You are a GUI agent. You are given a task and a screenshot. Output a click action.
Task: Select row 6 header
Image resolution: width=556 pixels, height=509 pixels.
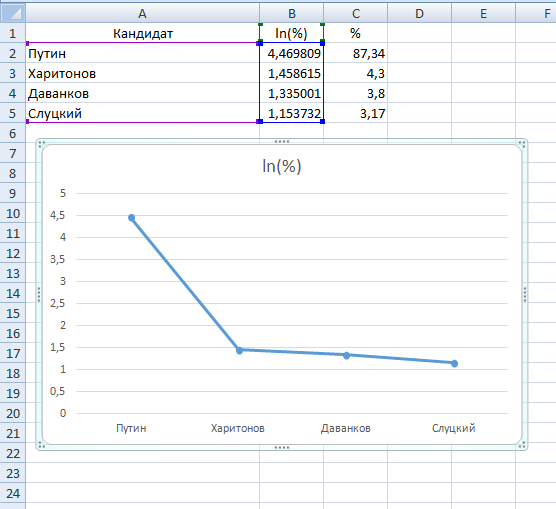[x=13, y=133]
